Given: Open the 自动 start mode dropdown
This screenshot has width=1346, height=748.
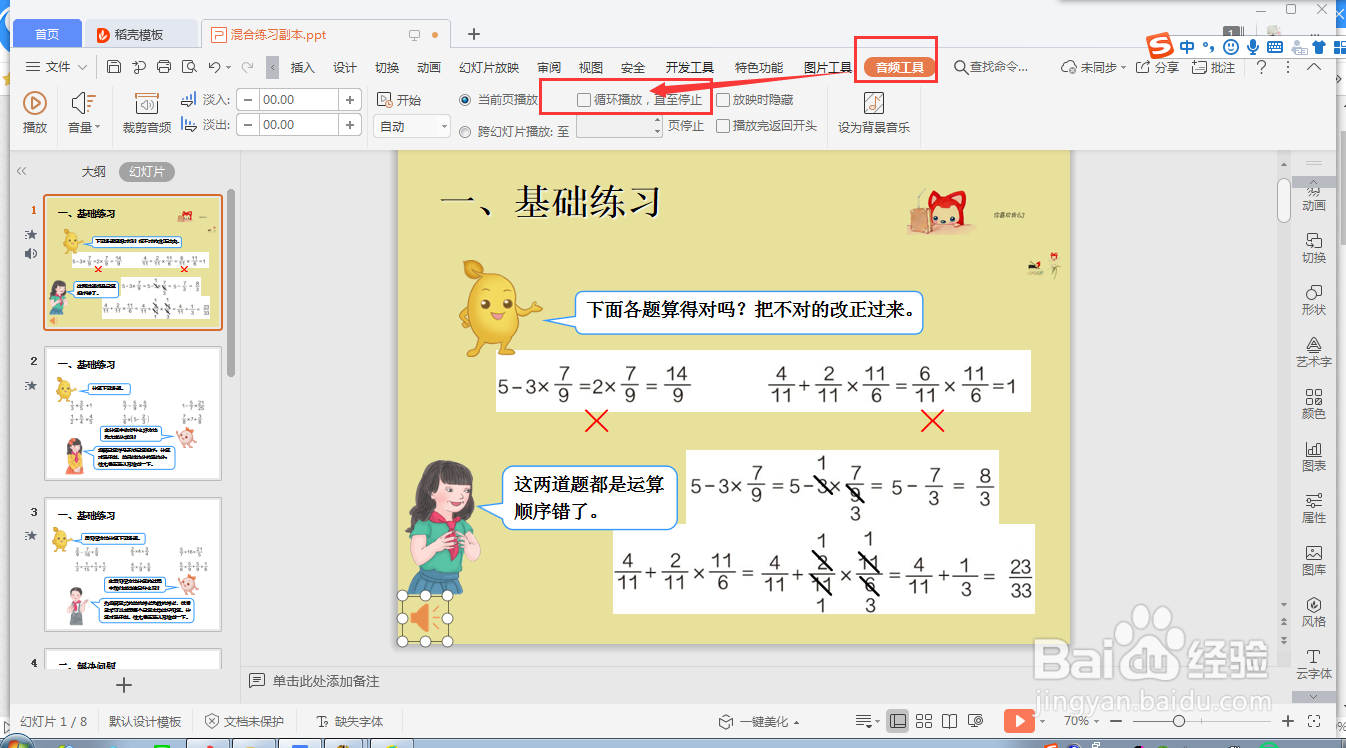Looking at the screenshot, I should 410,126.
